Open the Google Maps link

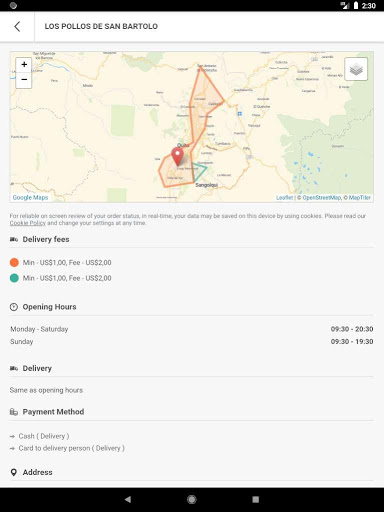click(30, 197)
